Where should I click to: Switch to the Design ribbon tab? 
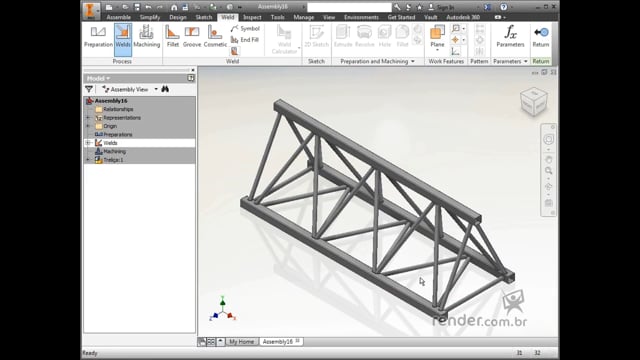[178, 17]
